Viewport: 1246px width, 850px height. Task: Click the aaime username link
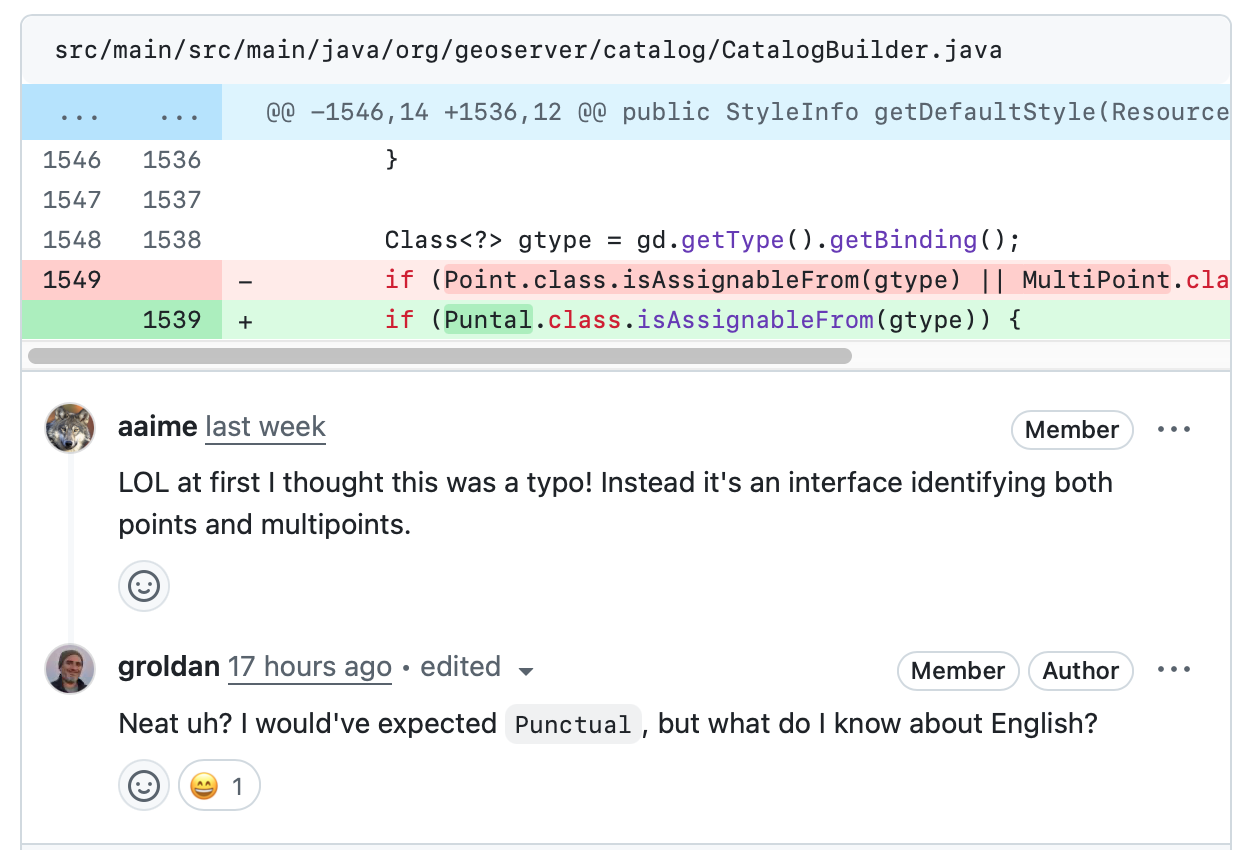coord(157,427)
